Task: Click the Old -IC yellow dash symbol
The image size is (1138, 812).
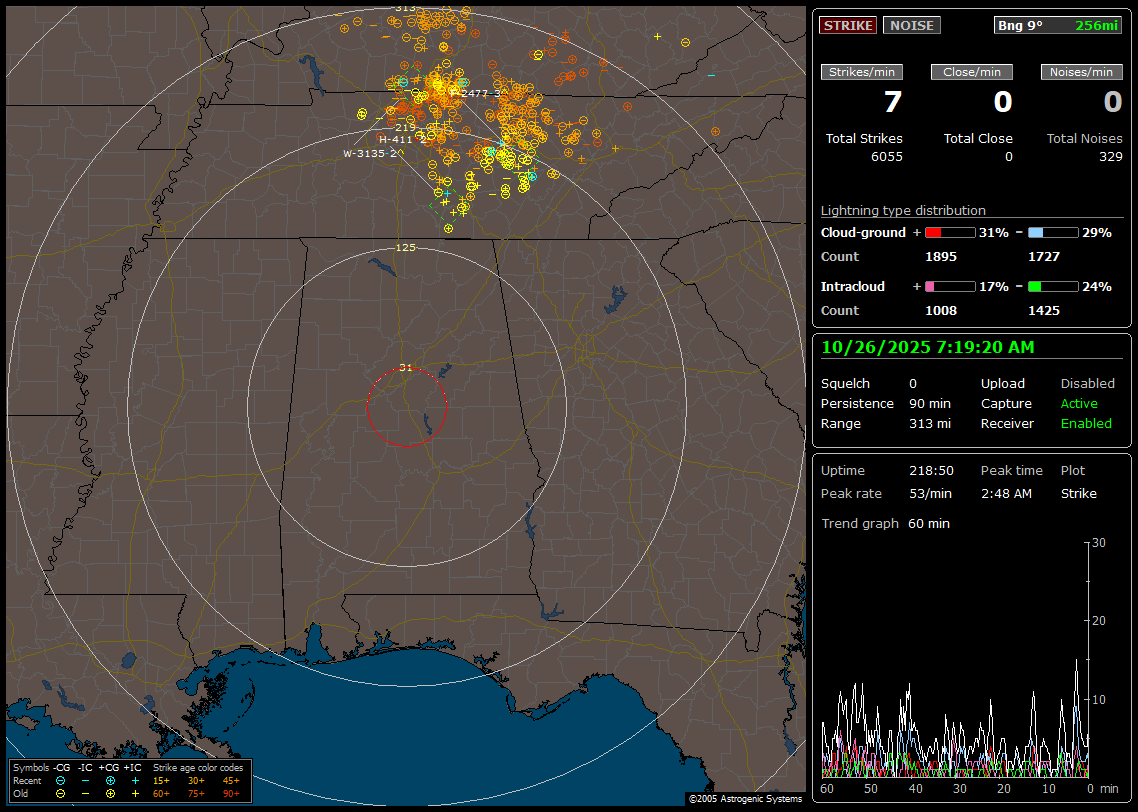Action: pos(85,793)
